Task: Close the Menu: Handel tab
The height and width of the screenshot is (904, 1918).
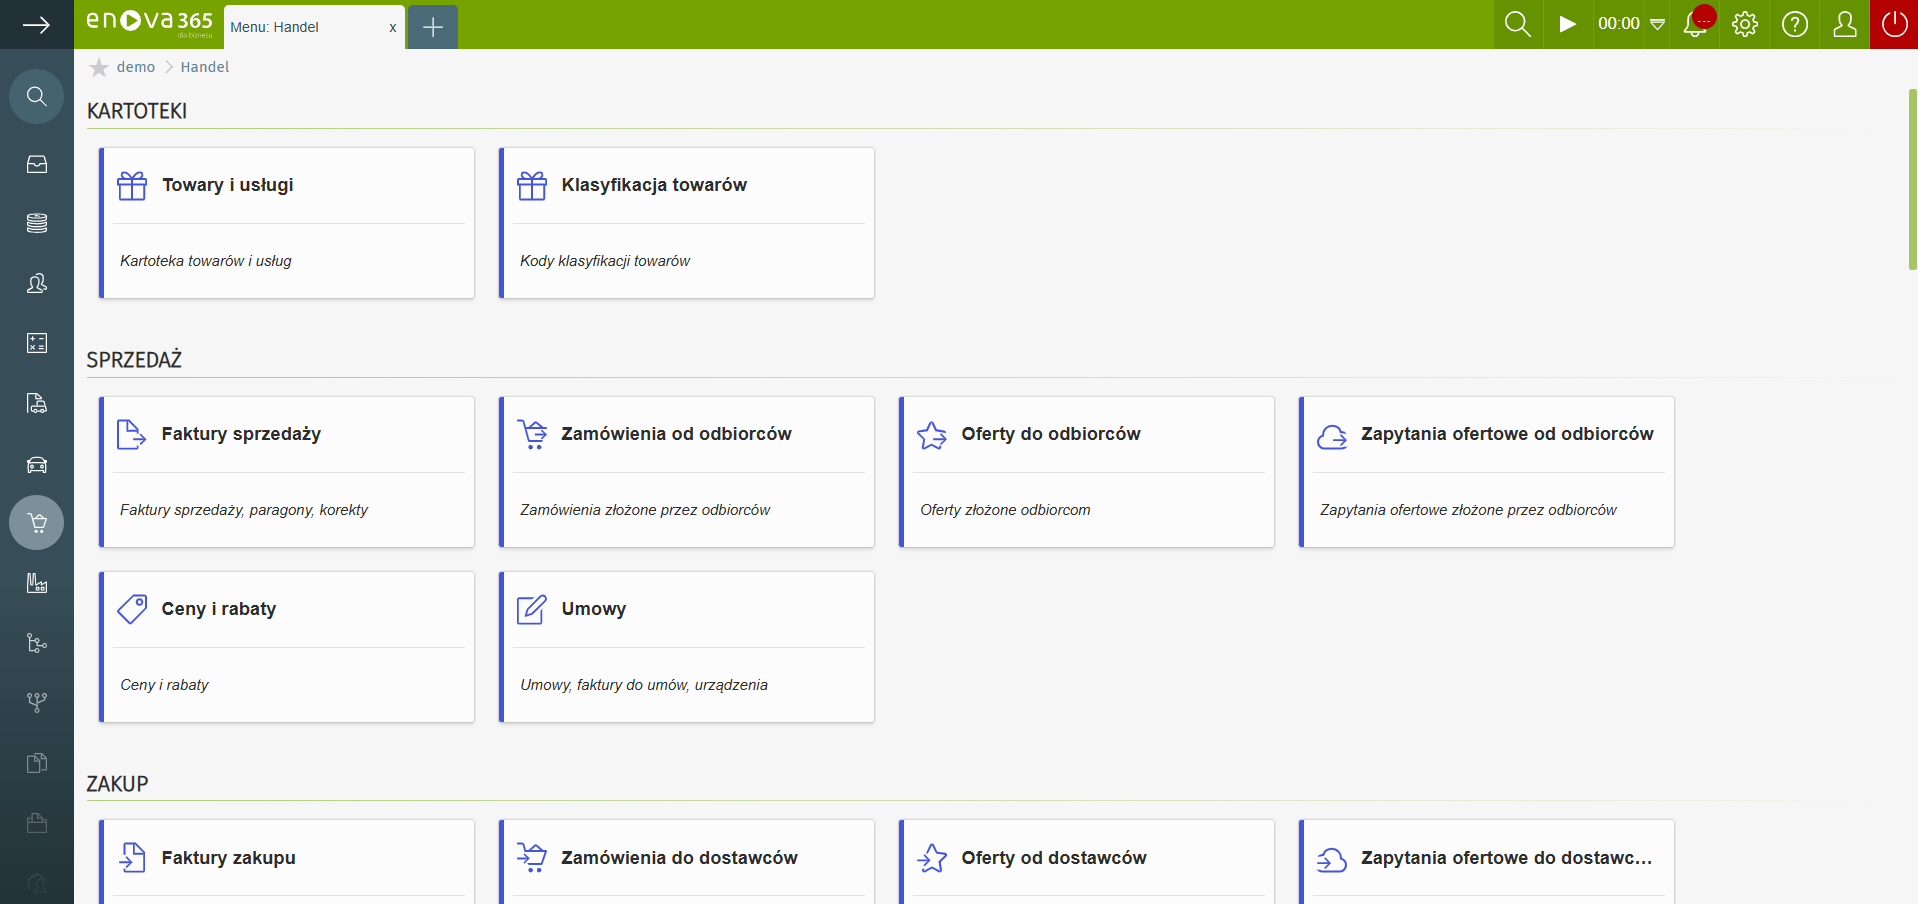Action: (x=393, y=28)
